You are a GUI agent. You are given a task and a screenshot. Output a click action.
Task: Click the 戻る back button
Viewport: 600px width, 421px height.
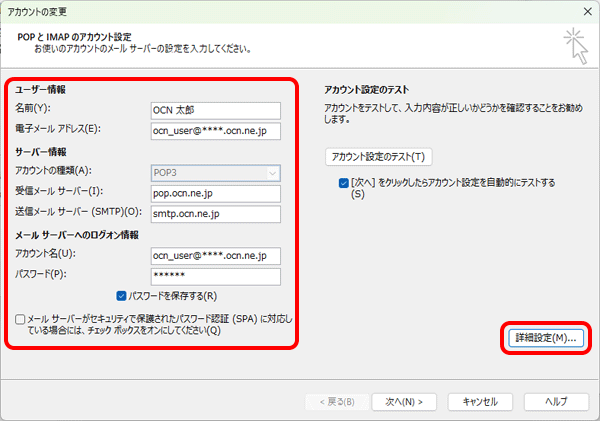tap(335, 400)
